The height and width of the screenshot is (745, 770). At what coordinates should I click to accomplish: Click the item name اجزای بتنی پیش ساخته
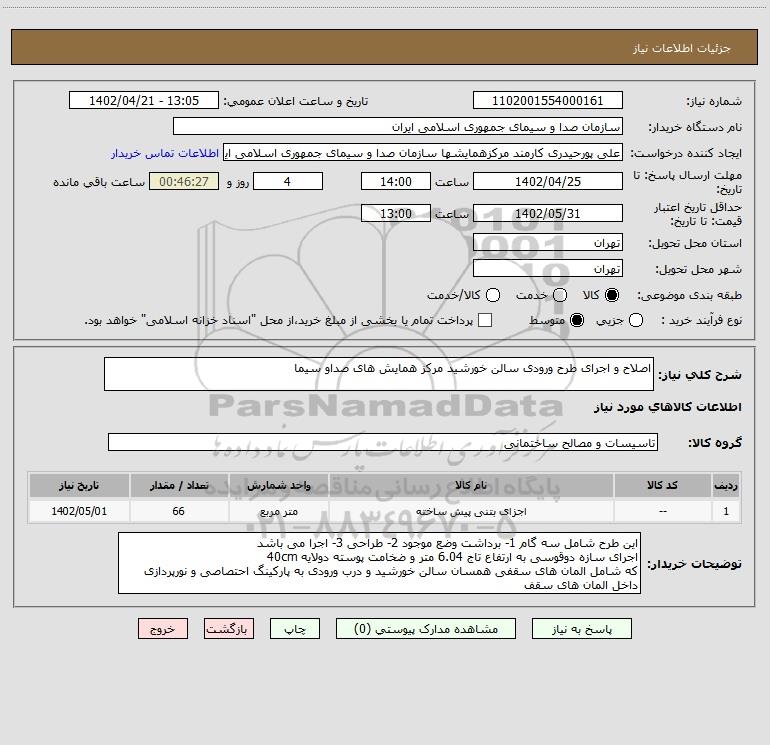(x=471, y=511)
